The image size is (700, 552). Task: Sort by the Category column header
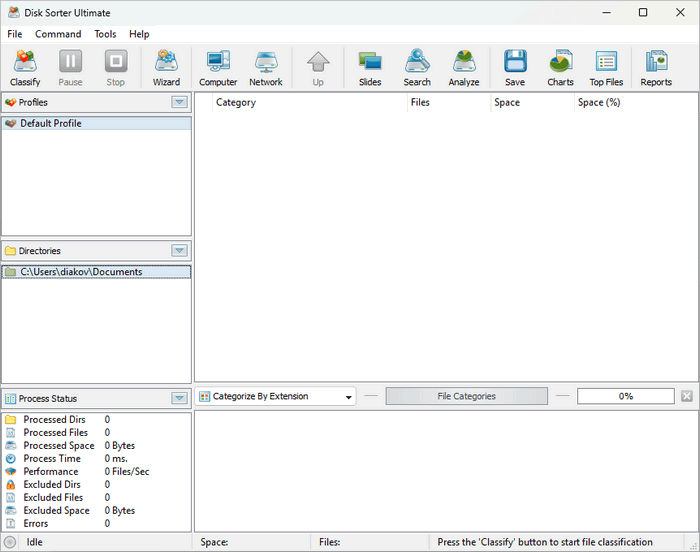[x=310, y=102]
